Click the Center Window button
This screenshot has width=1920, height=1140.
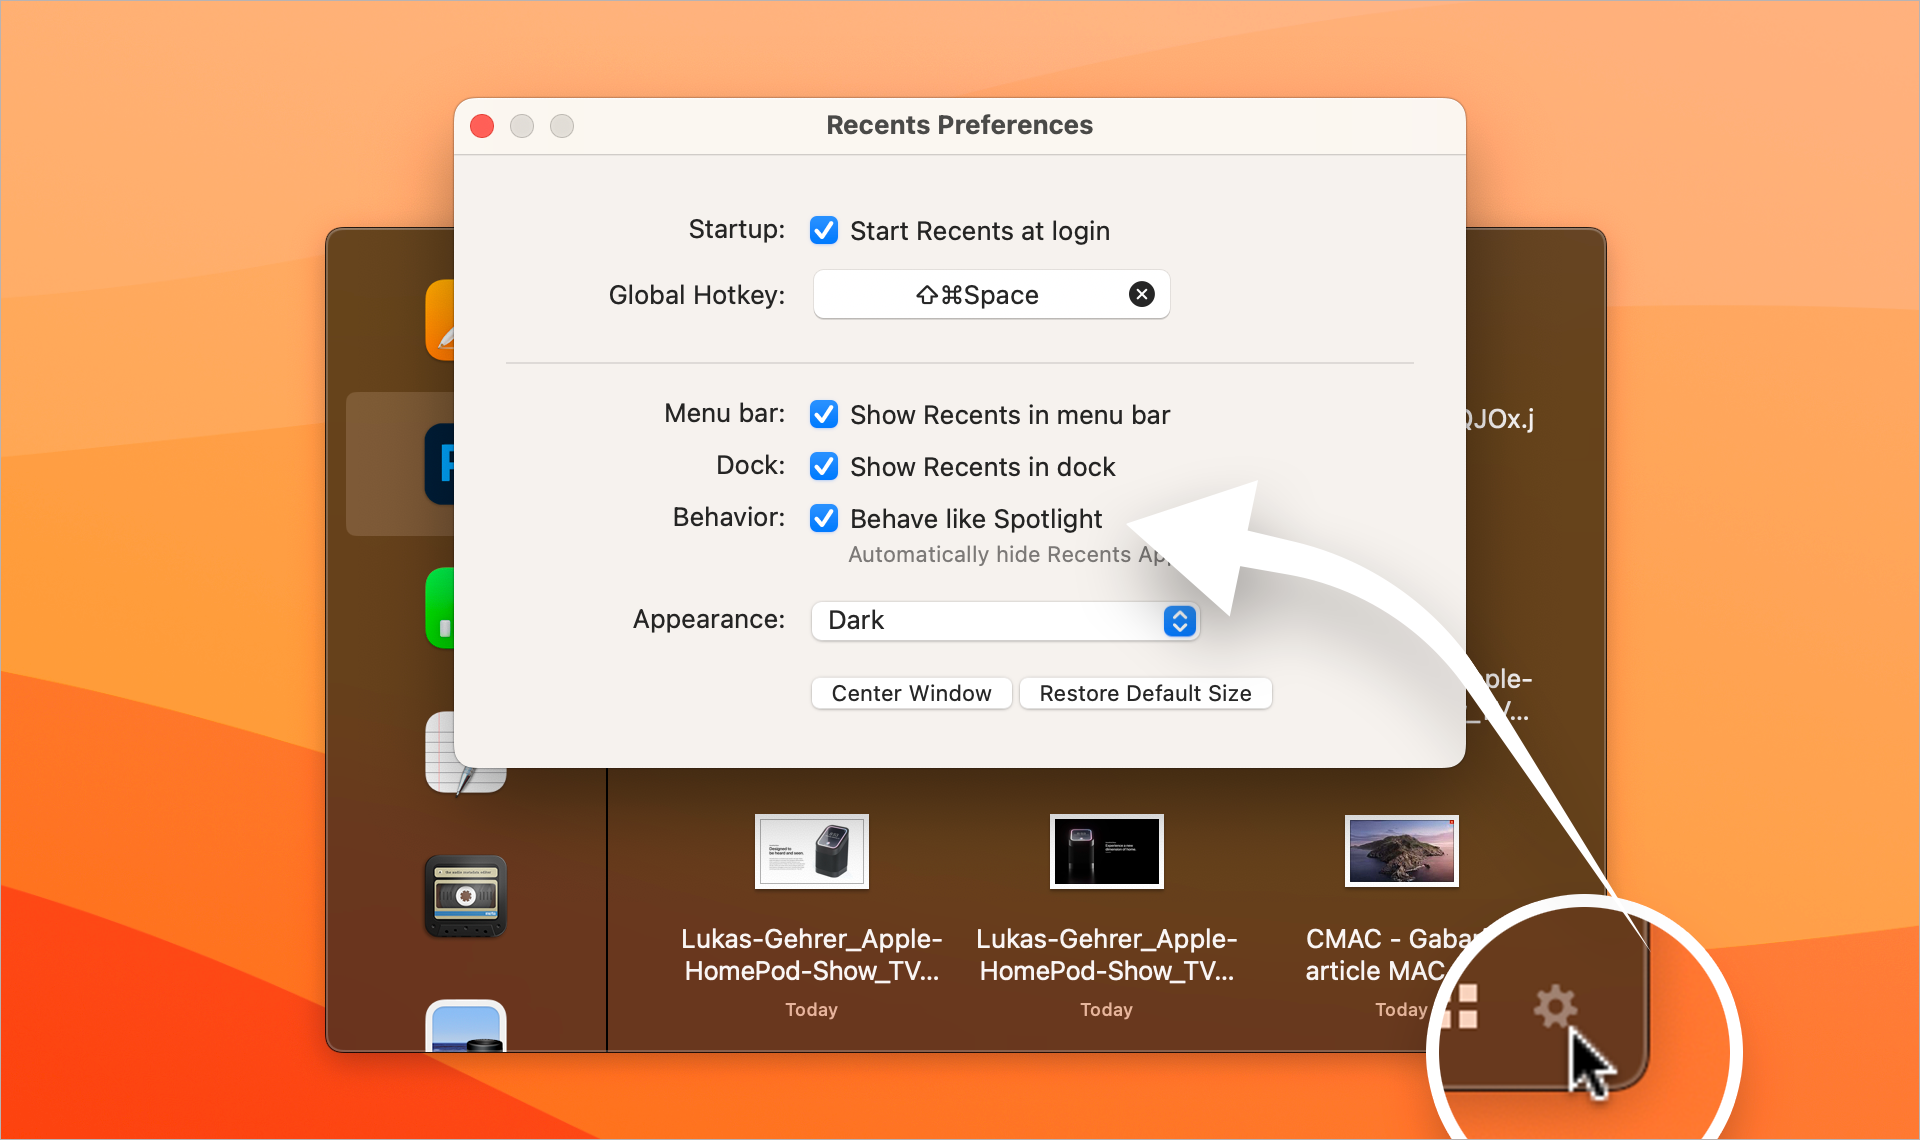[912, 693]
